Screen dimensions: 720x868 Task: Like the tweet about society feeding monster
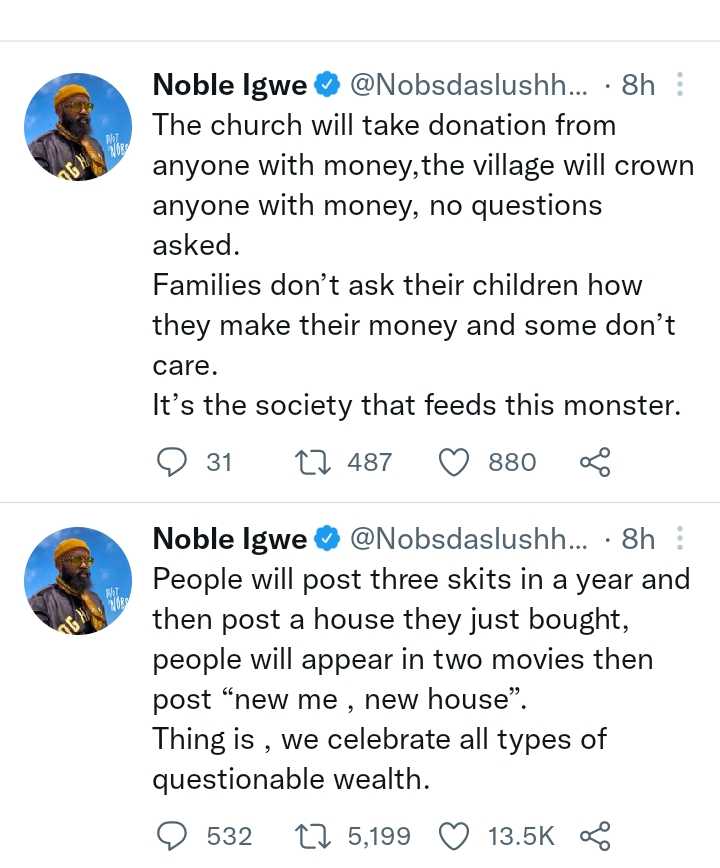point(456,462)
